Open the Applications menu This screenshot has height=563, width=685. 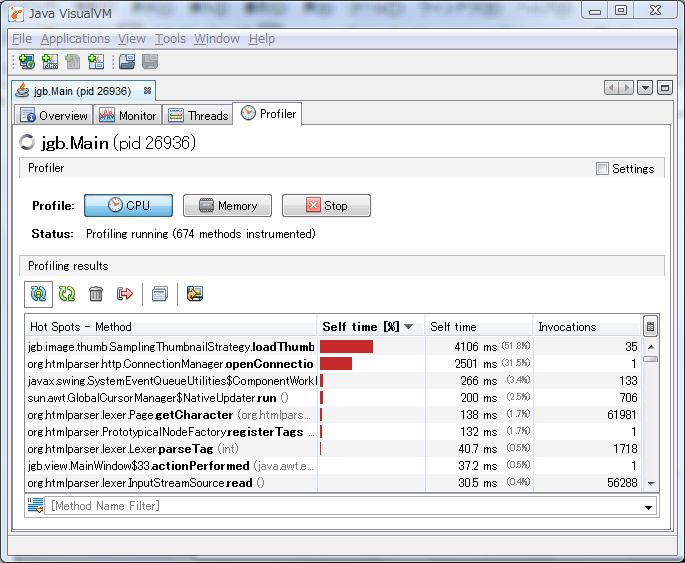(76, 39)
